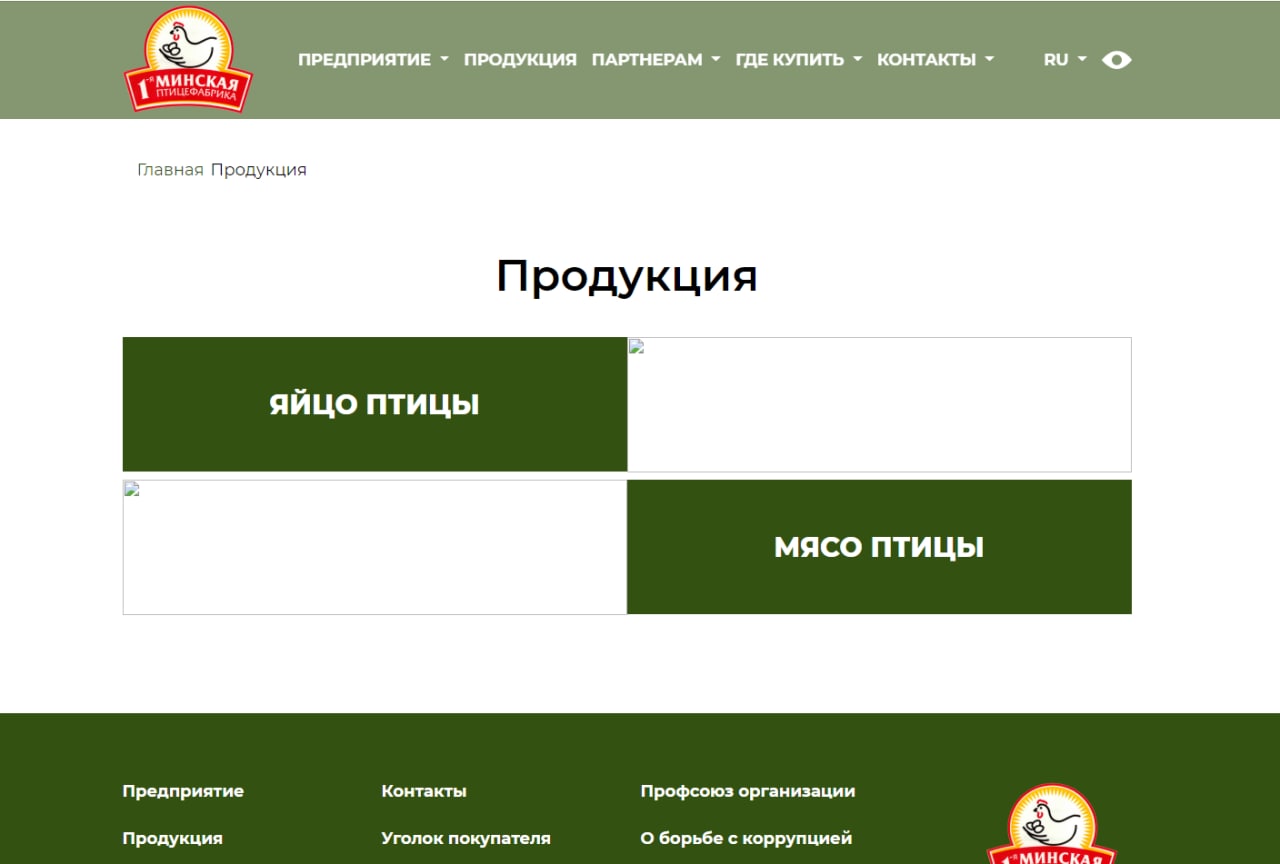
Task: Expand the КОНТАКТЫ dropdown in the header
Action: [935, 60]
